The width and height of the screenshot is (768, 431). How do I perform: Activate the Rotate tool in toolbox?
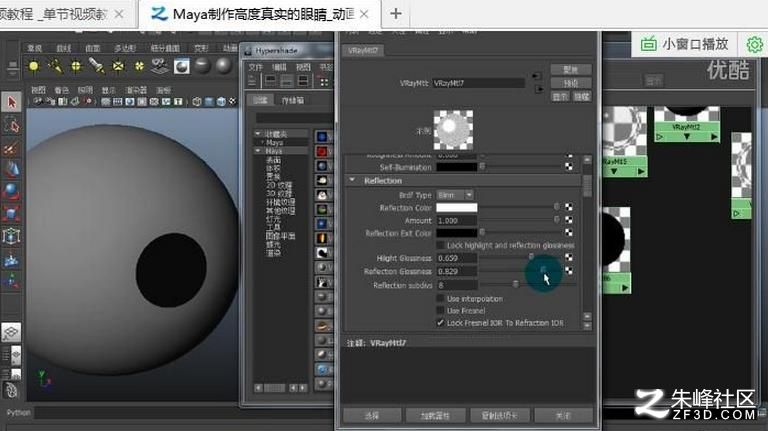click(11, 192)
